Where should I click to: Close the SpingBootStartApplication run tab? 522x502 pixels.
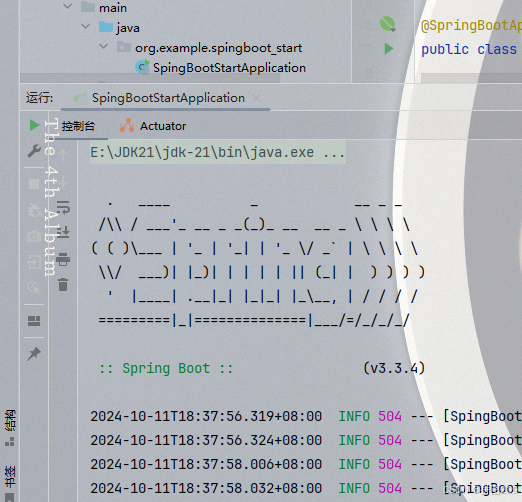tap(256, 98)
